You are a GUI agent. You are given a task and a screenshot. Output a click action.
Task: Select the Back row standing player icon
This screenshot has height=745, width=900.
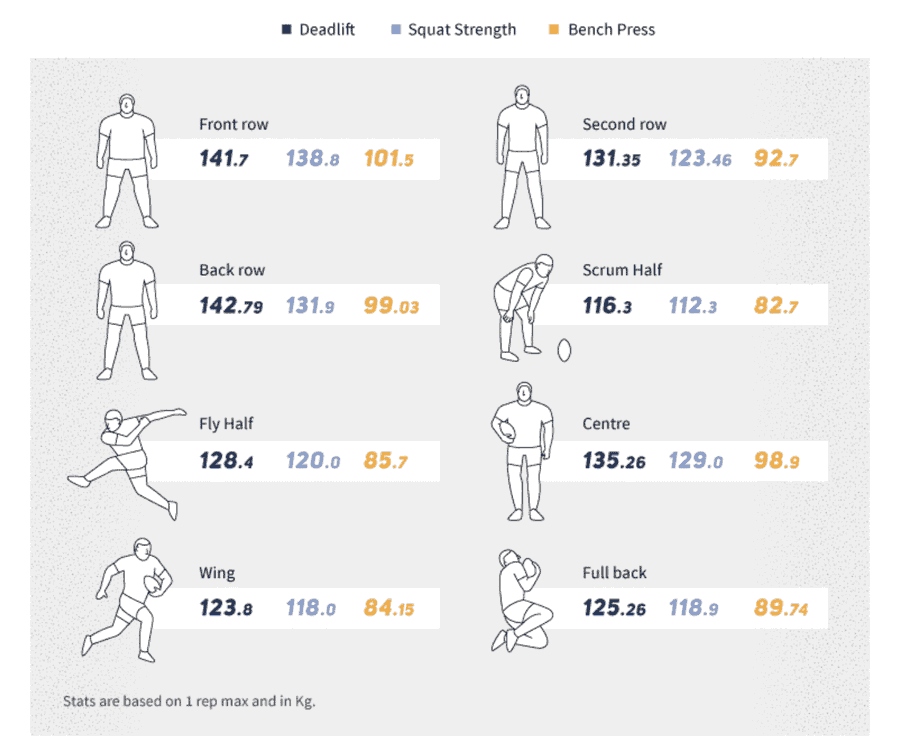point(127,307)
